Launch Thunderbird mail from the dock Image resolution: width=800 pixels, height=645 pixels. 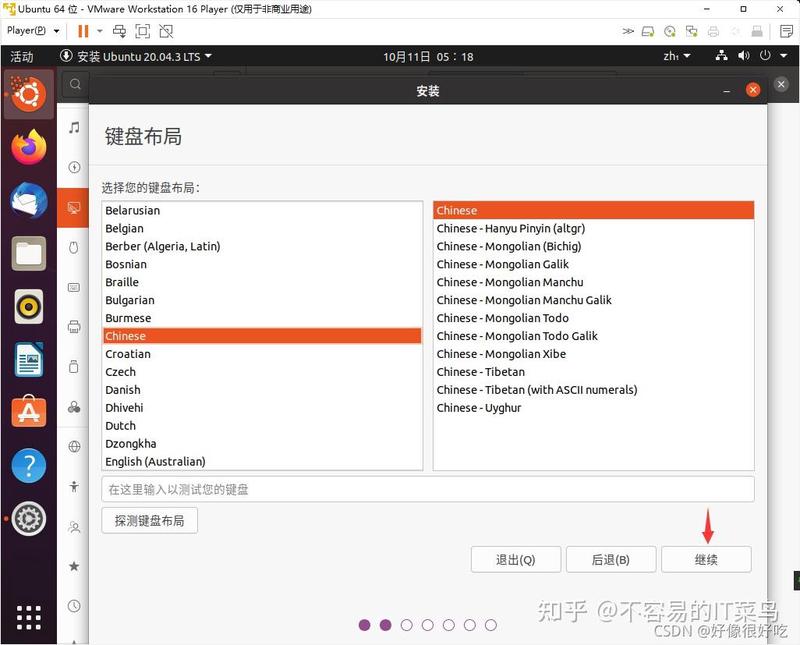[29, 200]
